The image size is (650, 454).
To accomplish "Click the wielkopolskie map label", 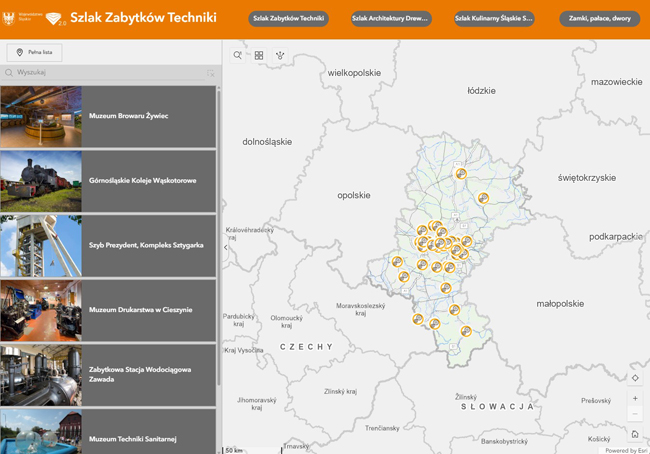I will (x=354, y=73).
